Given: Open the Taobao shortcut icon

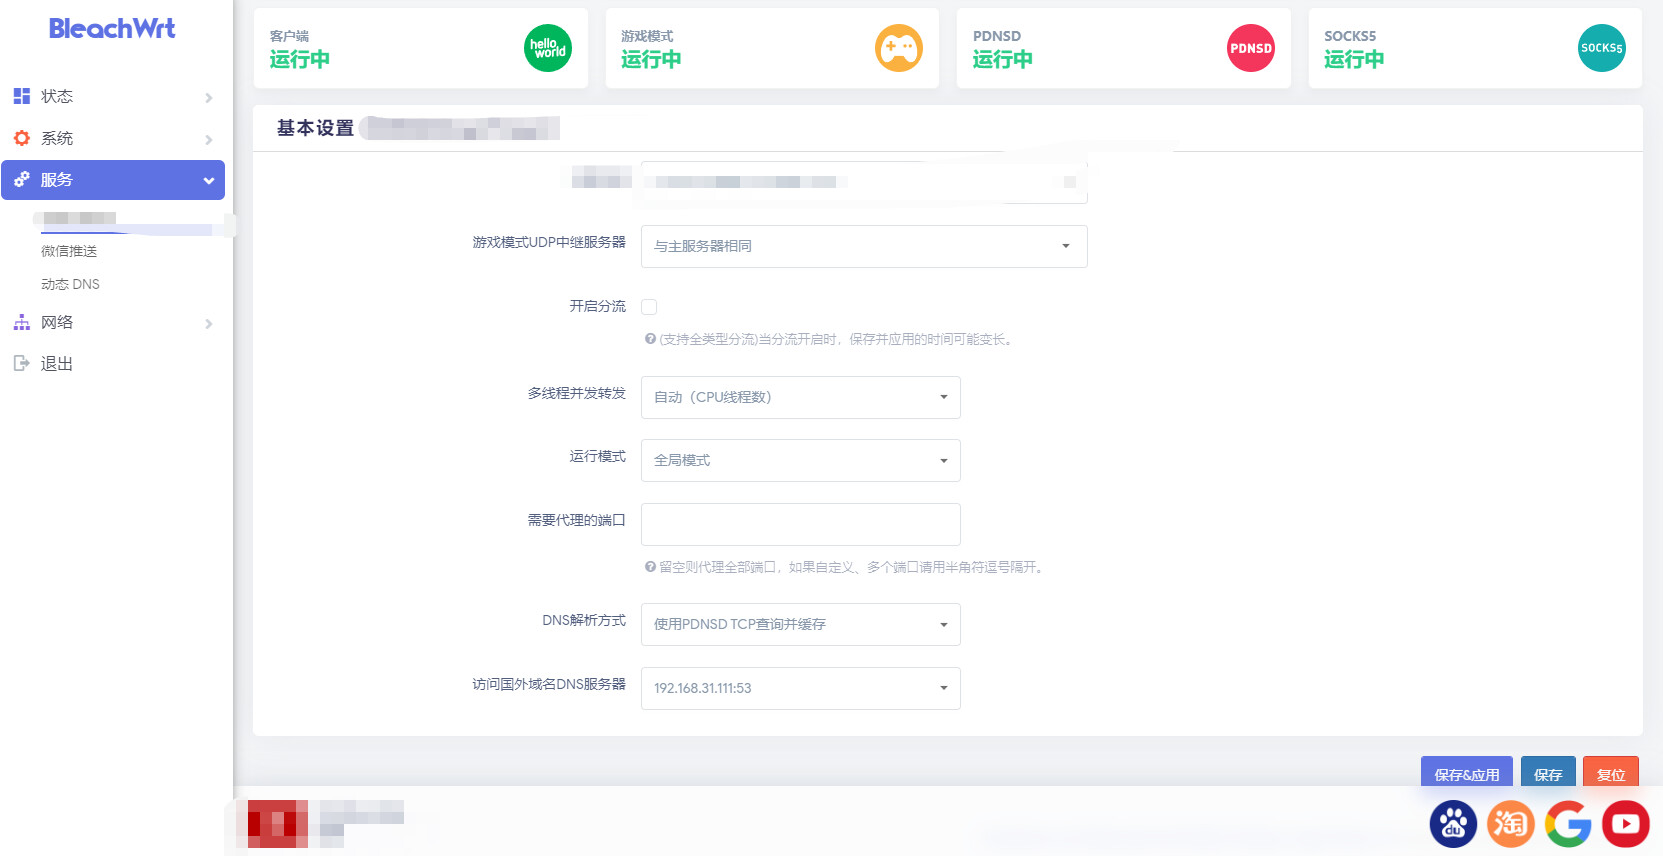Looking at the screenshot, I should pyautogui.click(x=1510, y=824).
